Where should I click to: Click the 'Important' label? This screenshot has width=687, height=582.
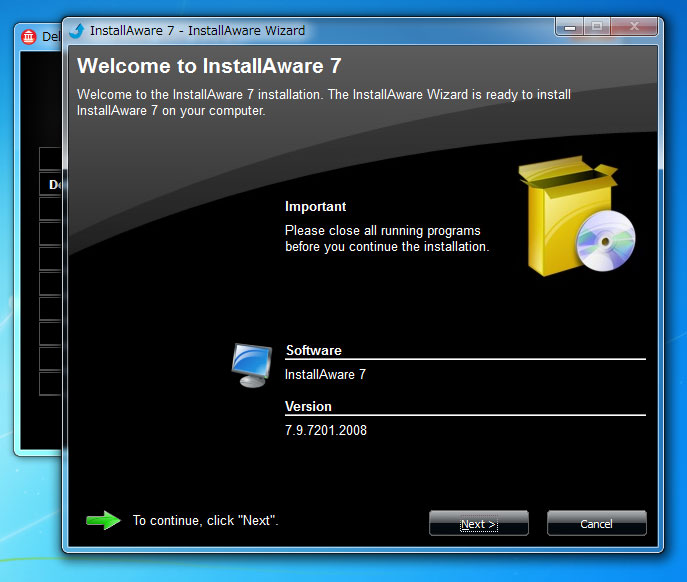315,206
